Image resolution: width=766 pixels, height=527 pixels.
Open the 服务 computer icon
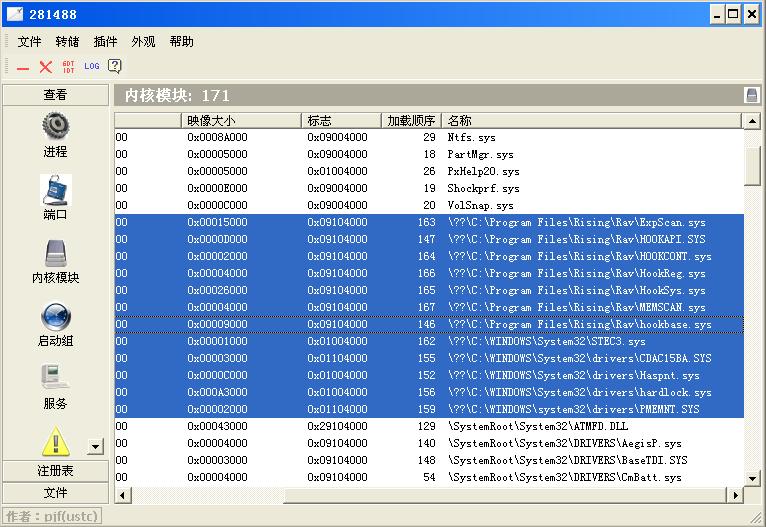click(x=55, y=378)
